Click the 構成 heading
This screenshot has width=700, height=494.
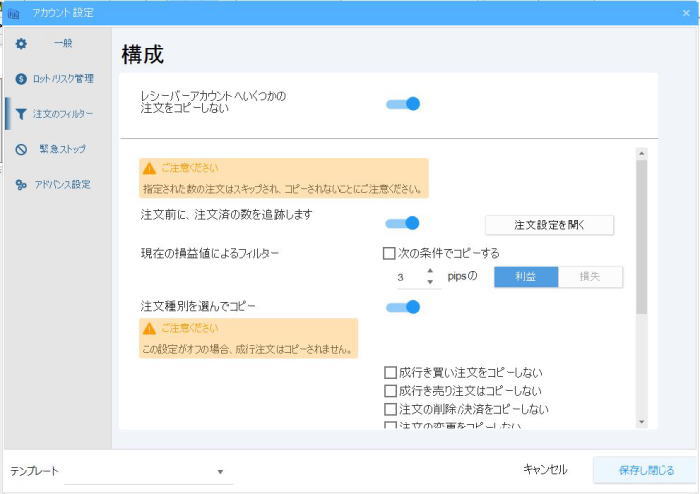pos(143,55)
